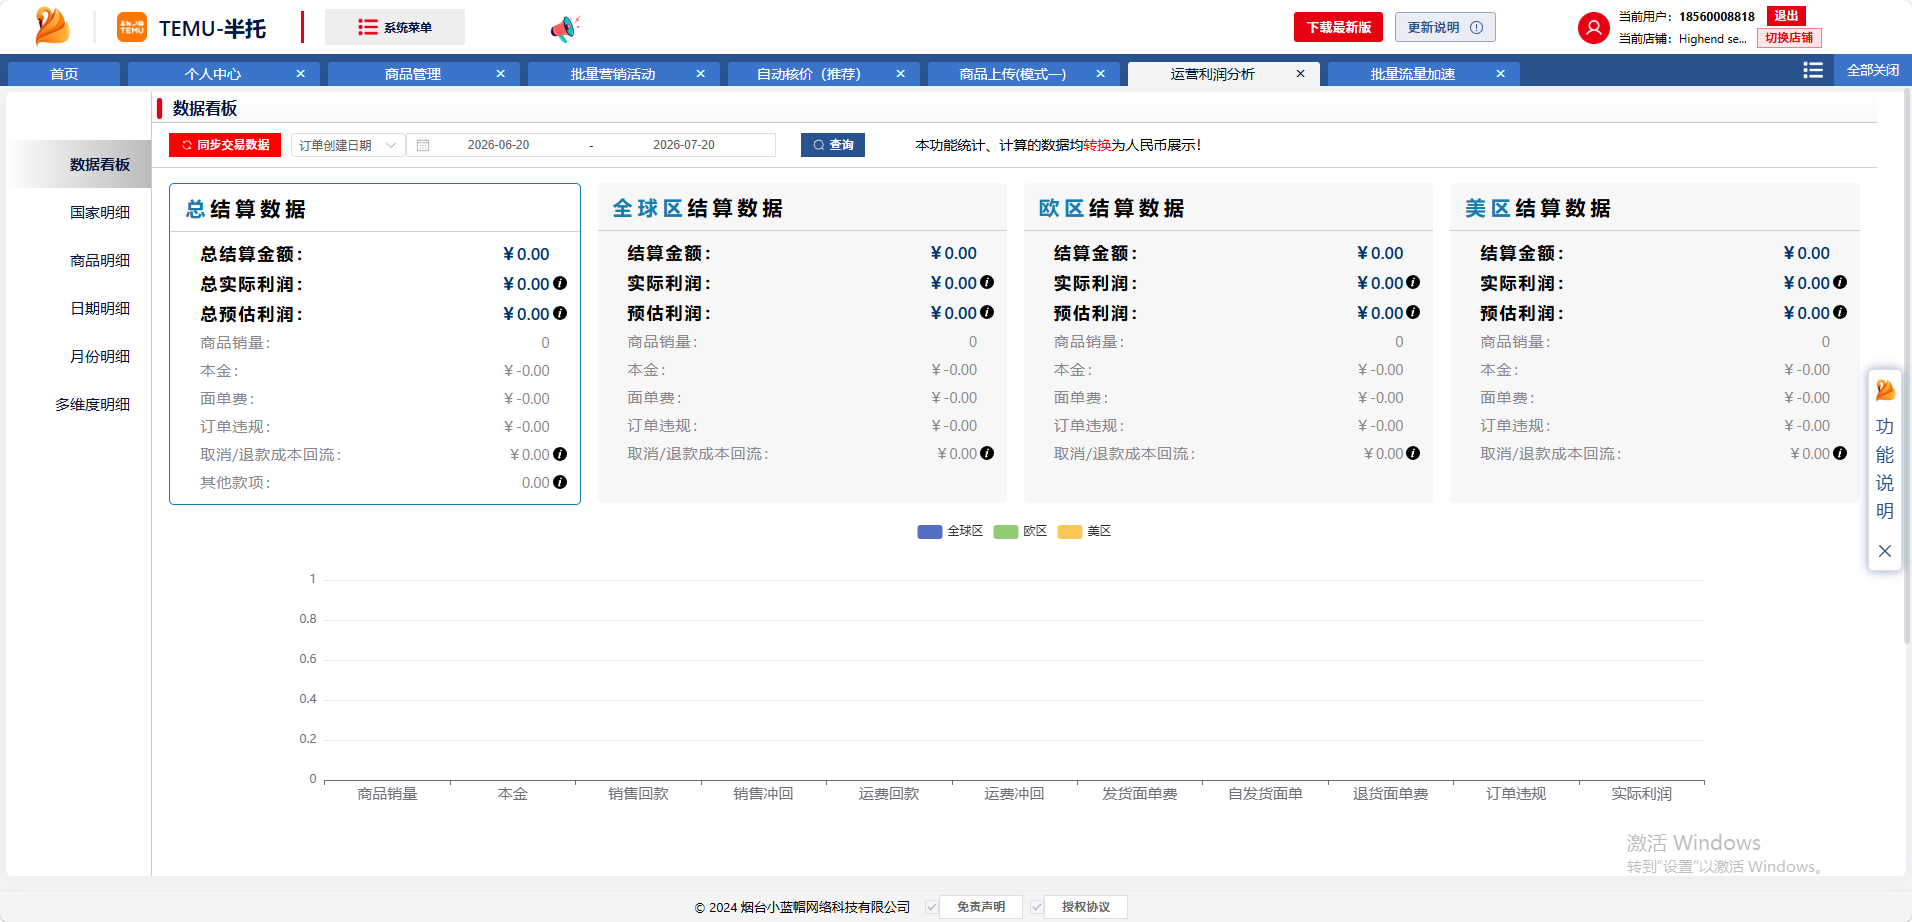Click the megaphone announcement icon
1912x922 pixels.
[564, 28]
